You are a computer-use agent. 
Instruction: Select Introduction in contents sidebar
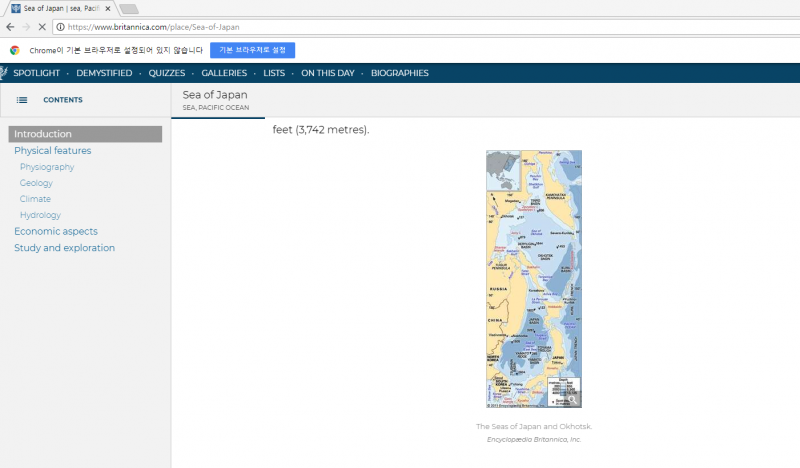click(x=43, y=134)
